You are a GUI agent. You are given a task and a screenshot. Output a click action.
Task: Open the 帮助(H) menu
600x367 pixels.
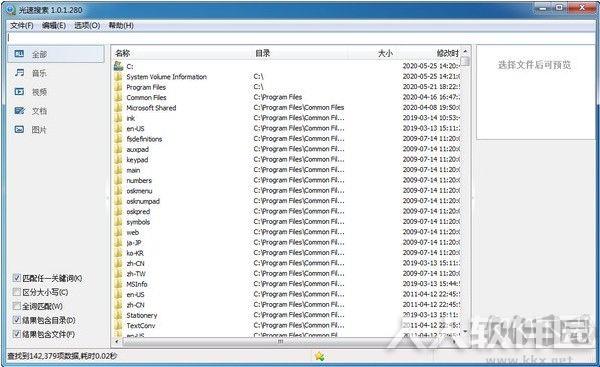coord(121,26)
